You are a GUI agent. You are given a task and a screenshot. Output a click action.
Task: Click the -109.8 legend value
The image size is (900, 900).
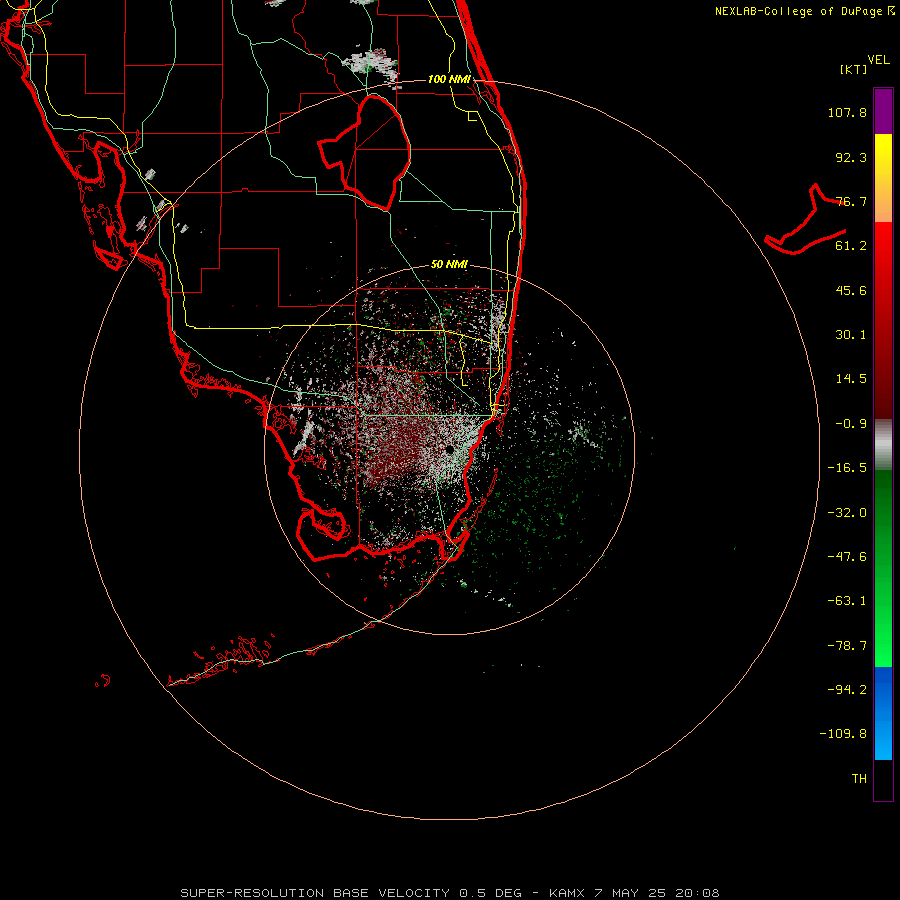pos(843,734)
